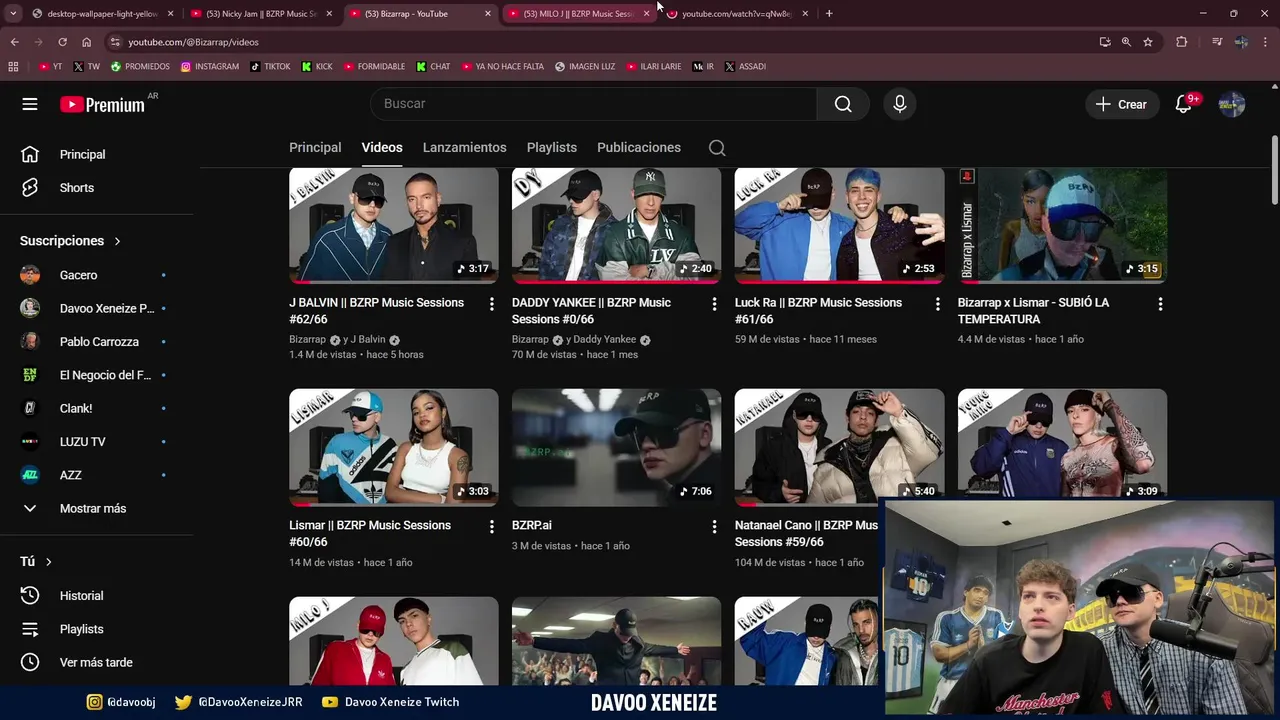Open BZRP.ai video thumbnail
Screen dimensions: 1280x720
pos(616,447)
